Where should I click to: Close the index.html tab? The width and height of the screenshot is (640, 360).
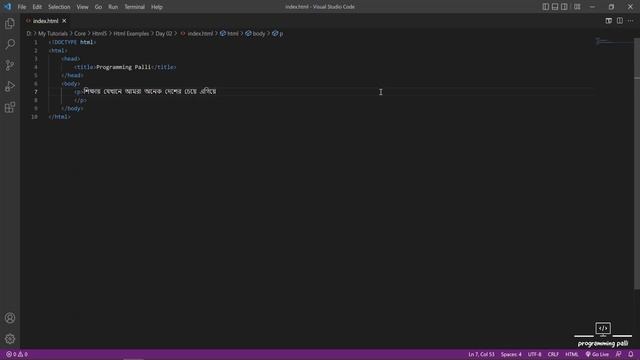click(64, 21)
